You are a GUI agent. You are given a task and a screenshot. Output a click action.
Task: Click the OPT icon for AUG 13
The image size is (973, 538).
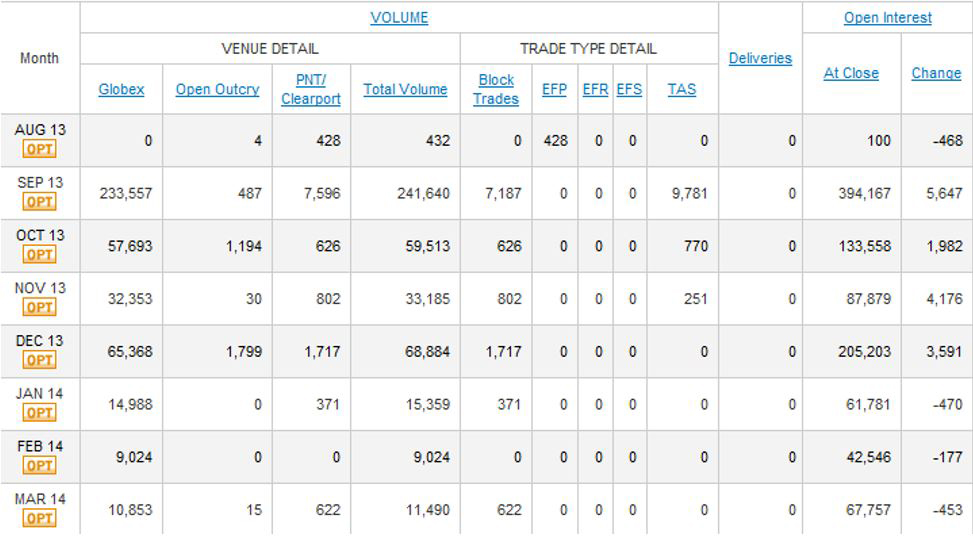click(x=40, y=149)
